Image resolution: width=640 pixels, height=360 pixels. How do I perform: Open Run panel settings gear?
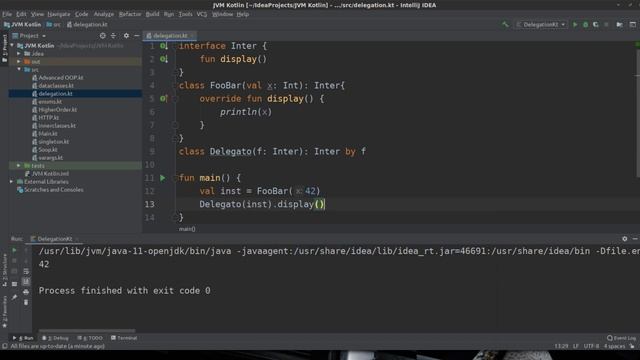click(x=624, y=239)
